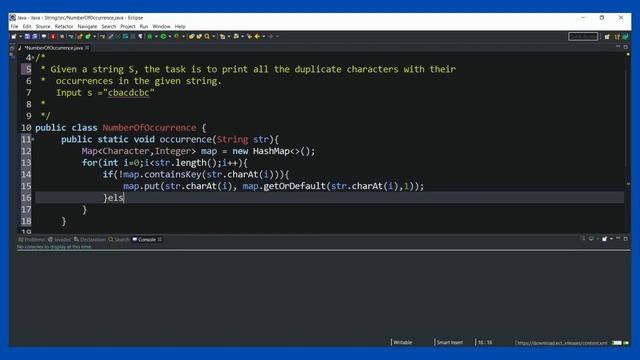
Task: Open the Source menu
Action: (43, 27)
